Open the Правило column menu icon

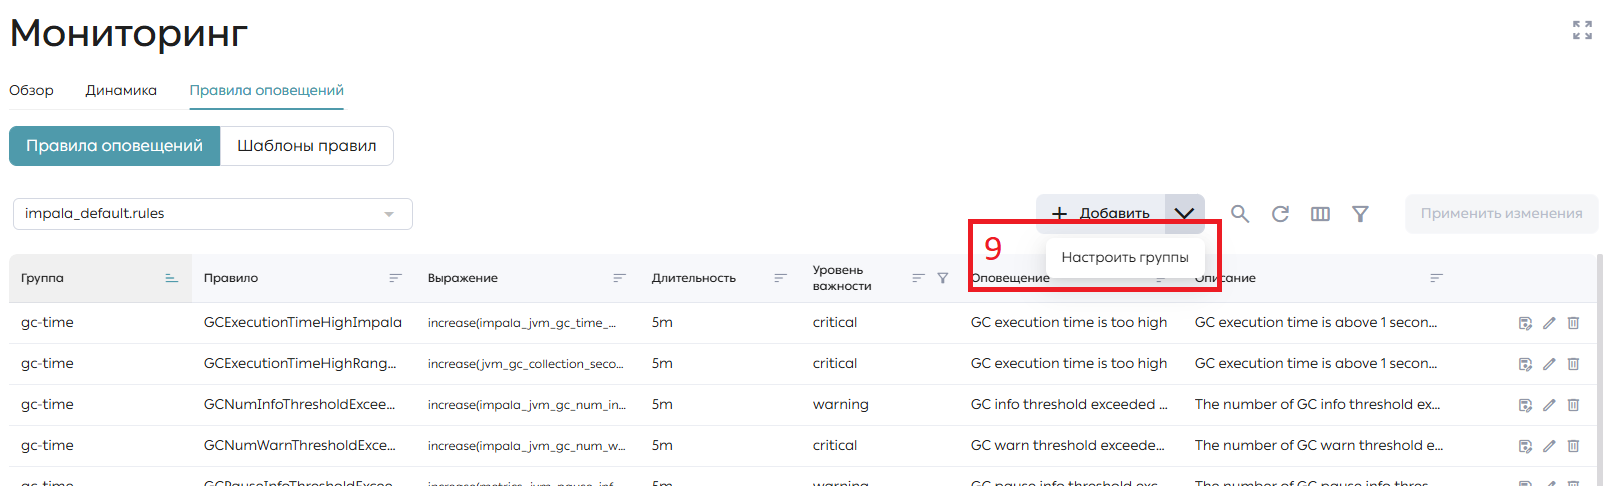[x=395, y=278]
